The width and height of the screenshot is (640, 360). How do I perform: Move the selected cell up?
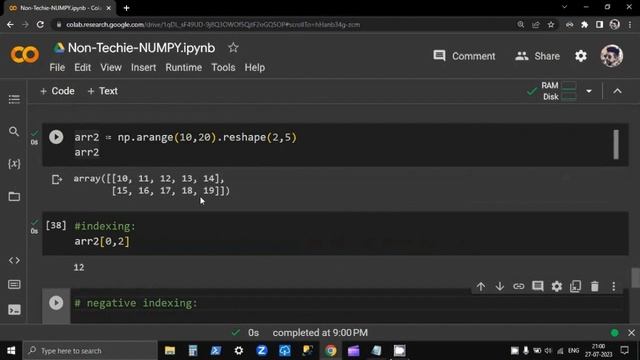(481, 287)
